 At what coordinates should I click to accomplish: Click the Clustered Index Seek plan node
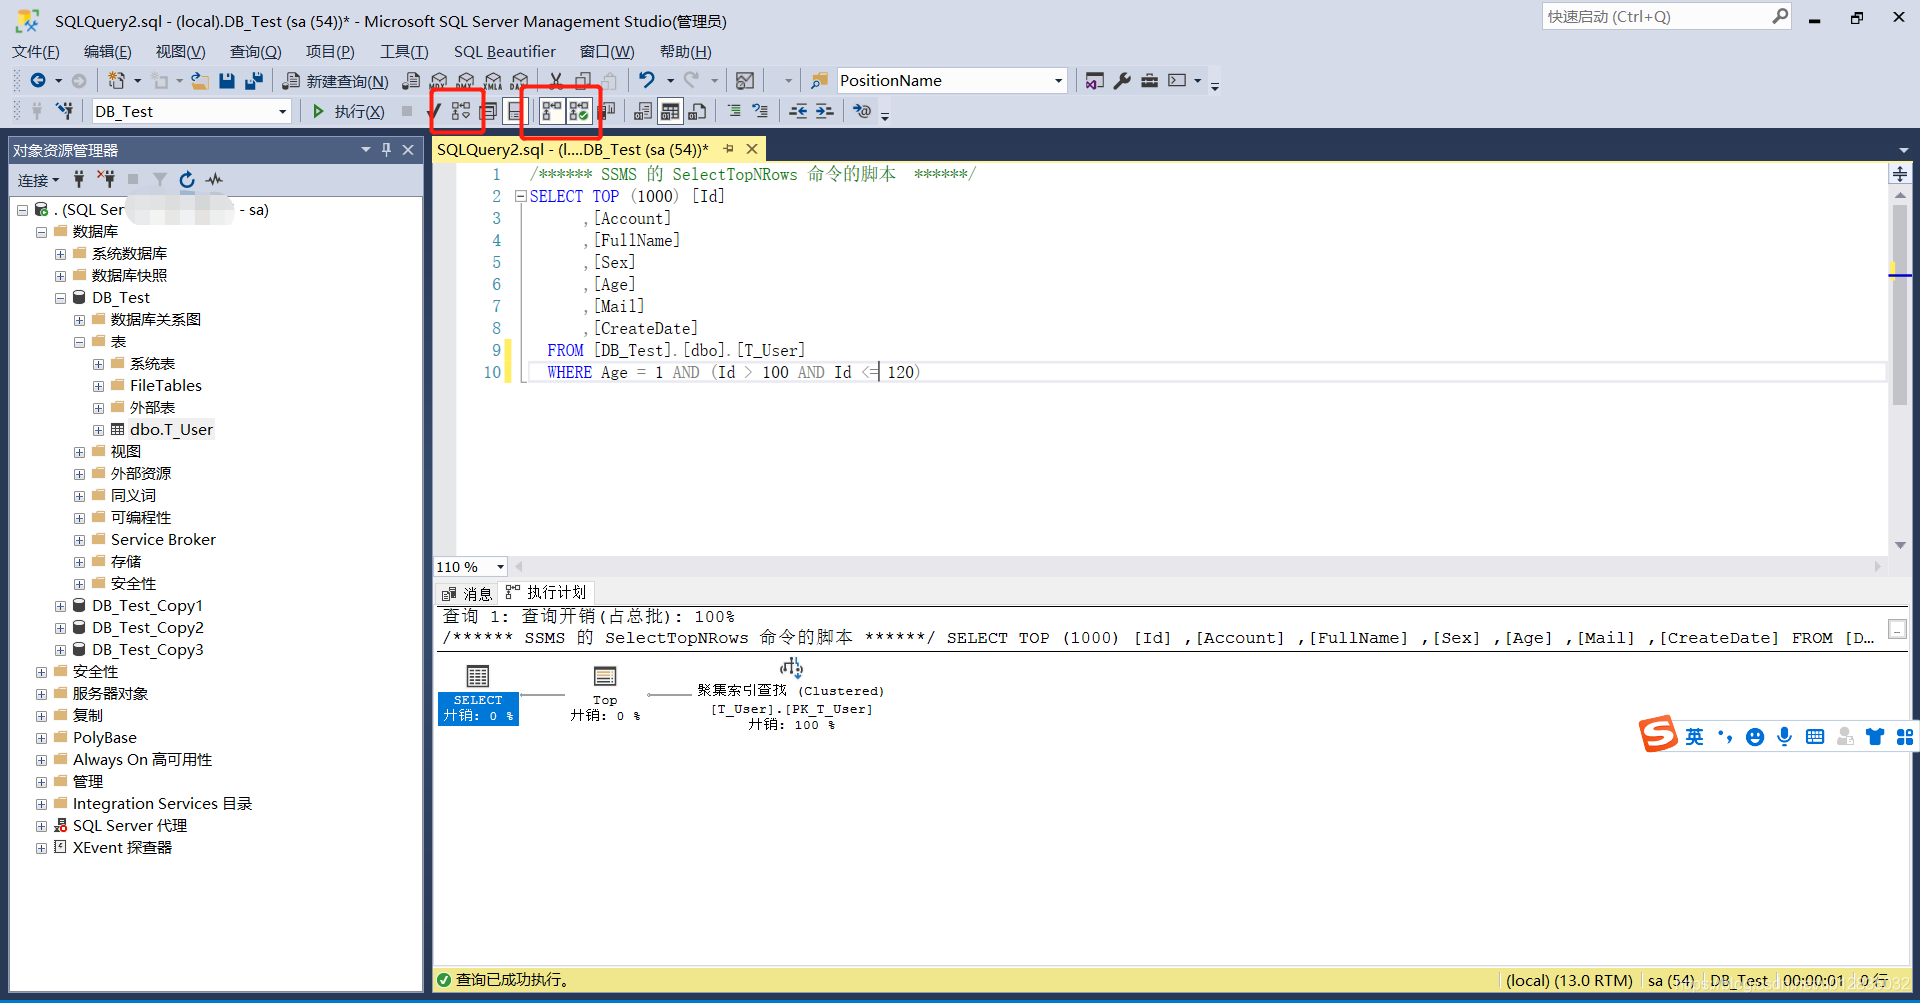(791, 696)
